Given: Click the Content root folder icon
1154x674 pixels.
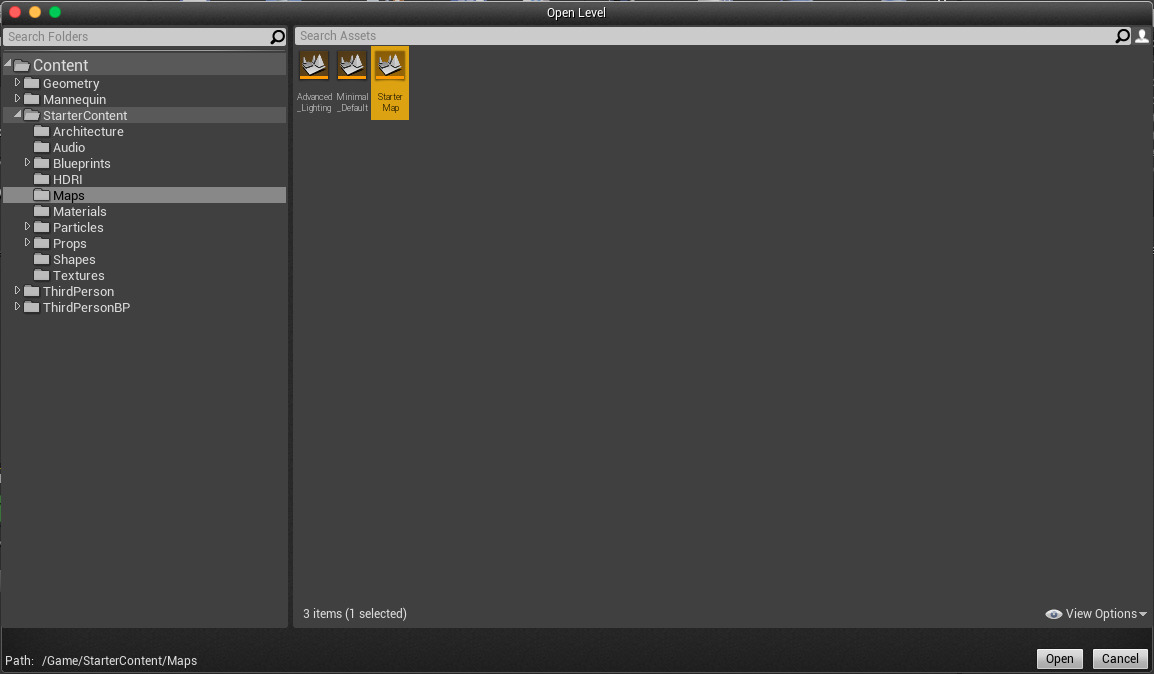Looking at the screenshot, I should coord(23,64).
